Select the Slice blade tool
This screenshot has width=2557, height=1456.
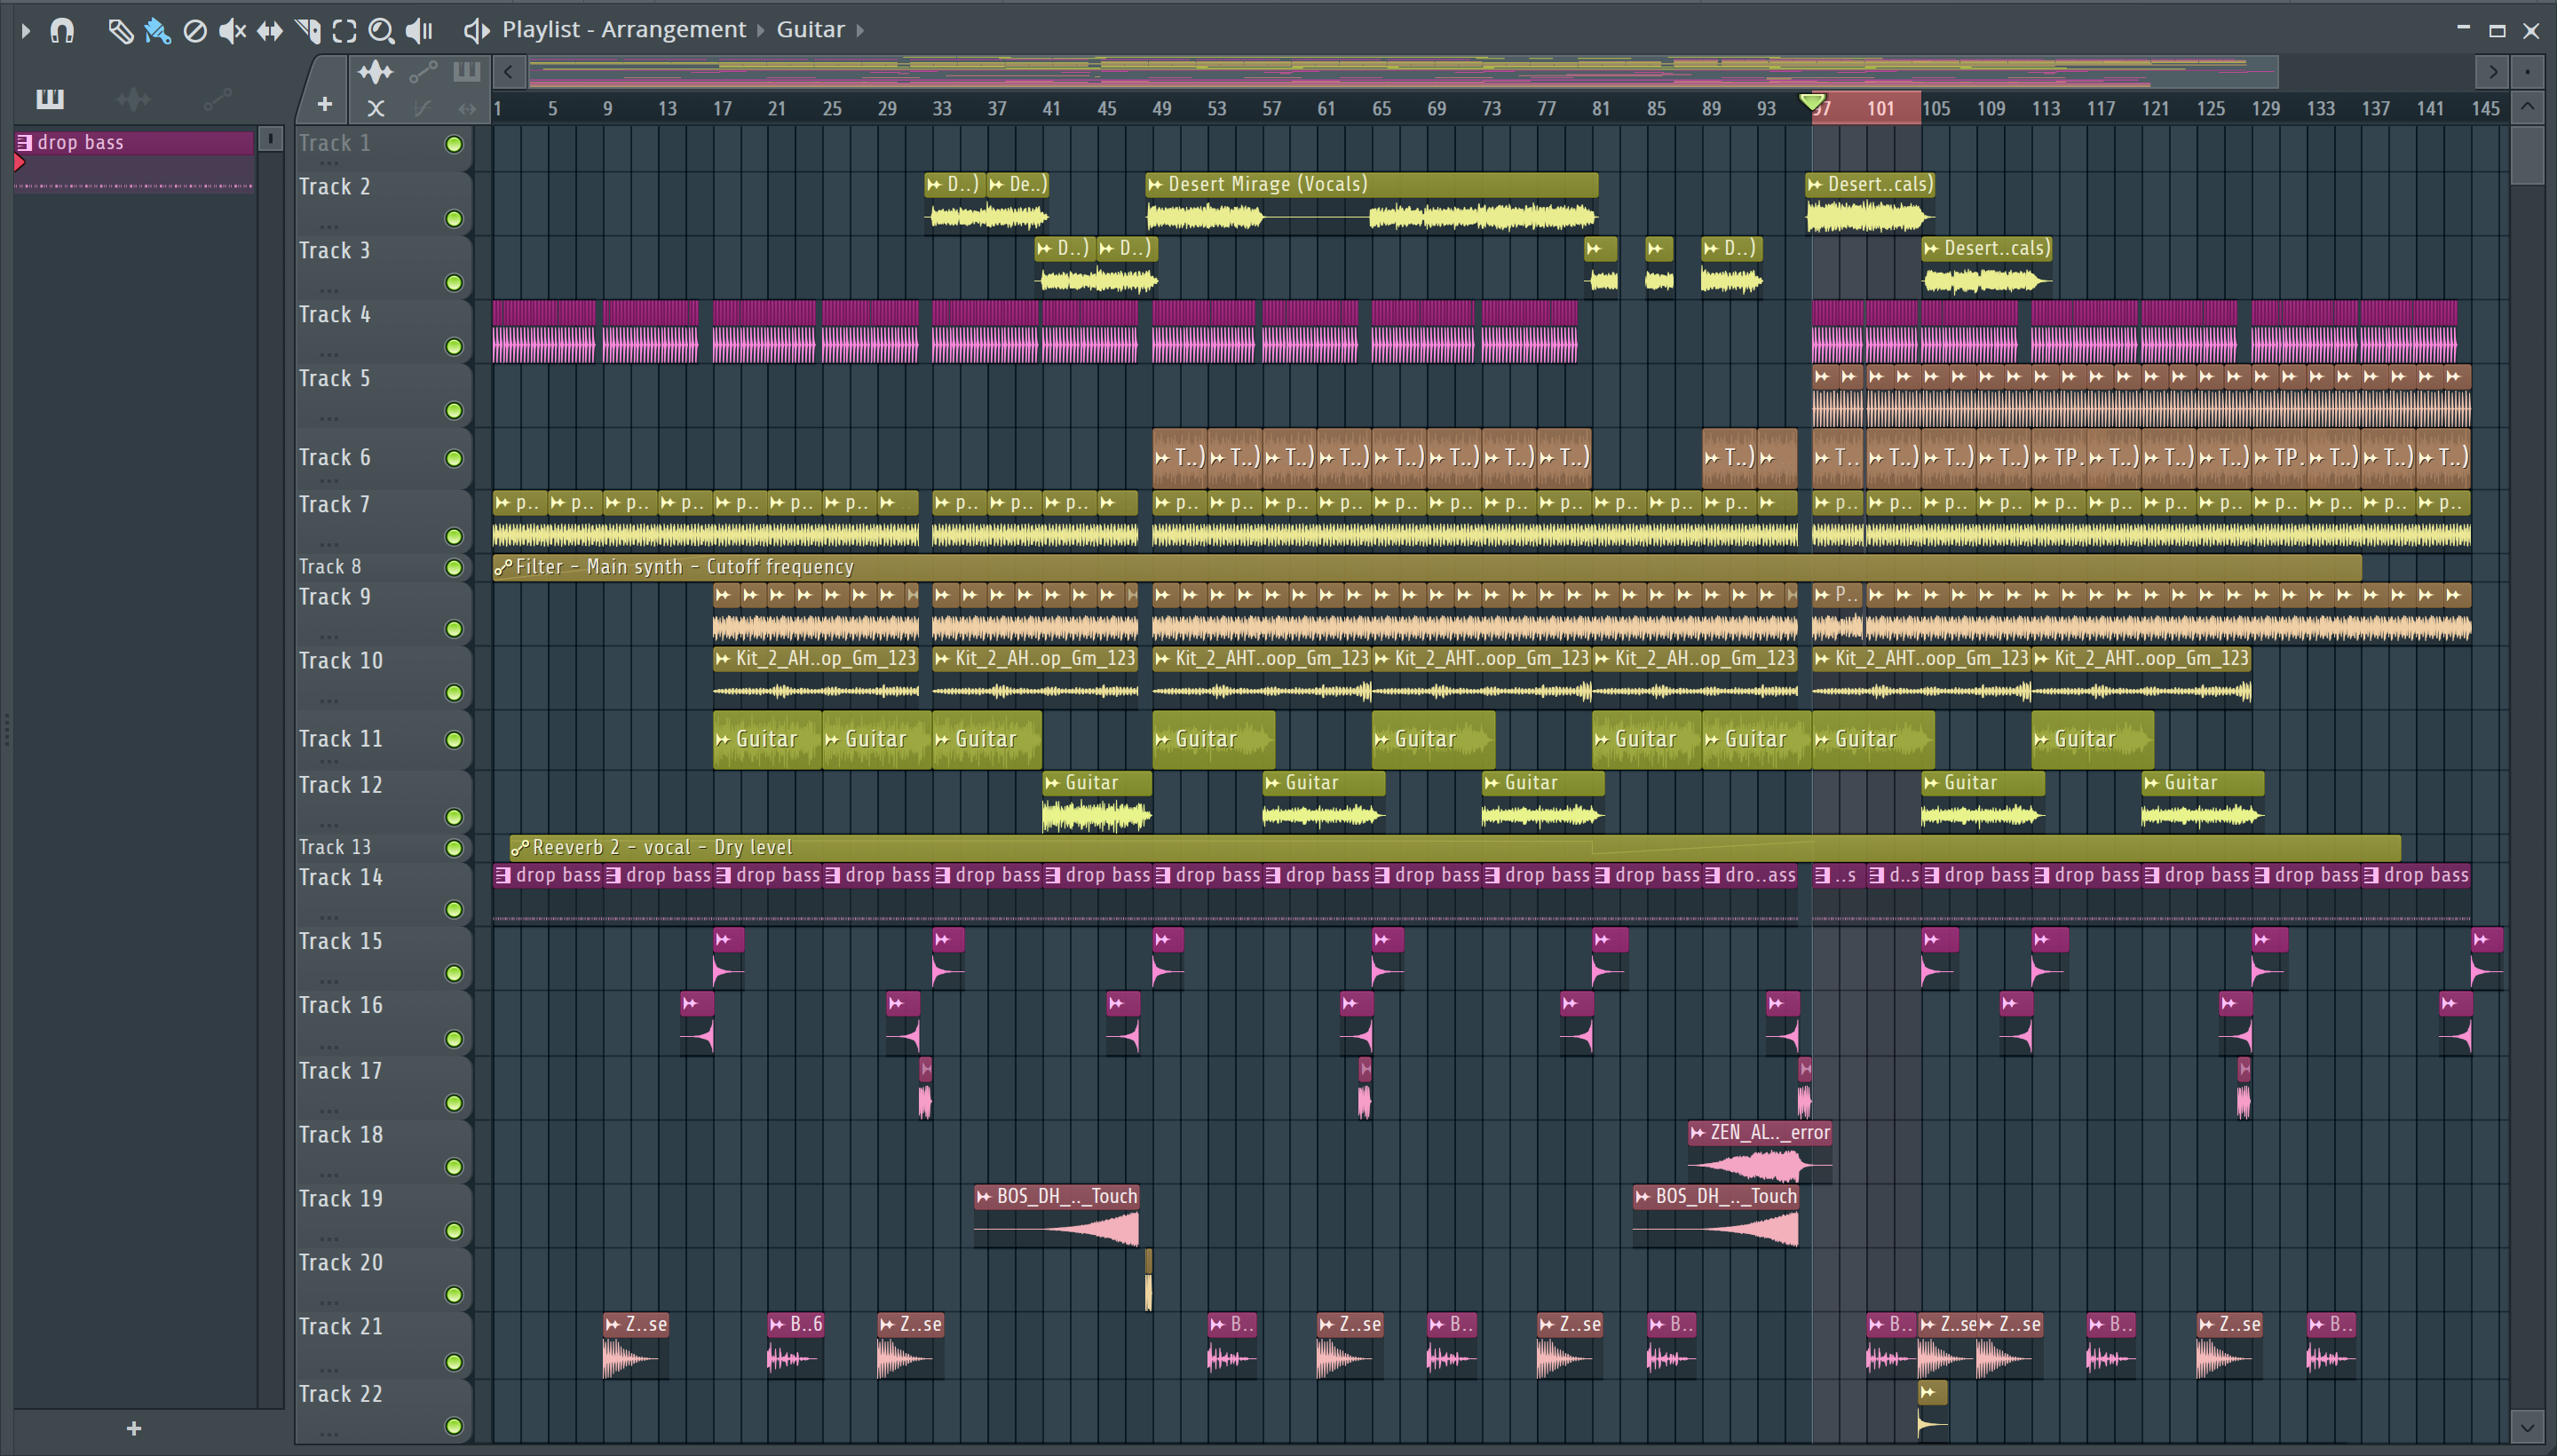(x=308, y=31)
